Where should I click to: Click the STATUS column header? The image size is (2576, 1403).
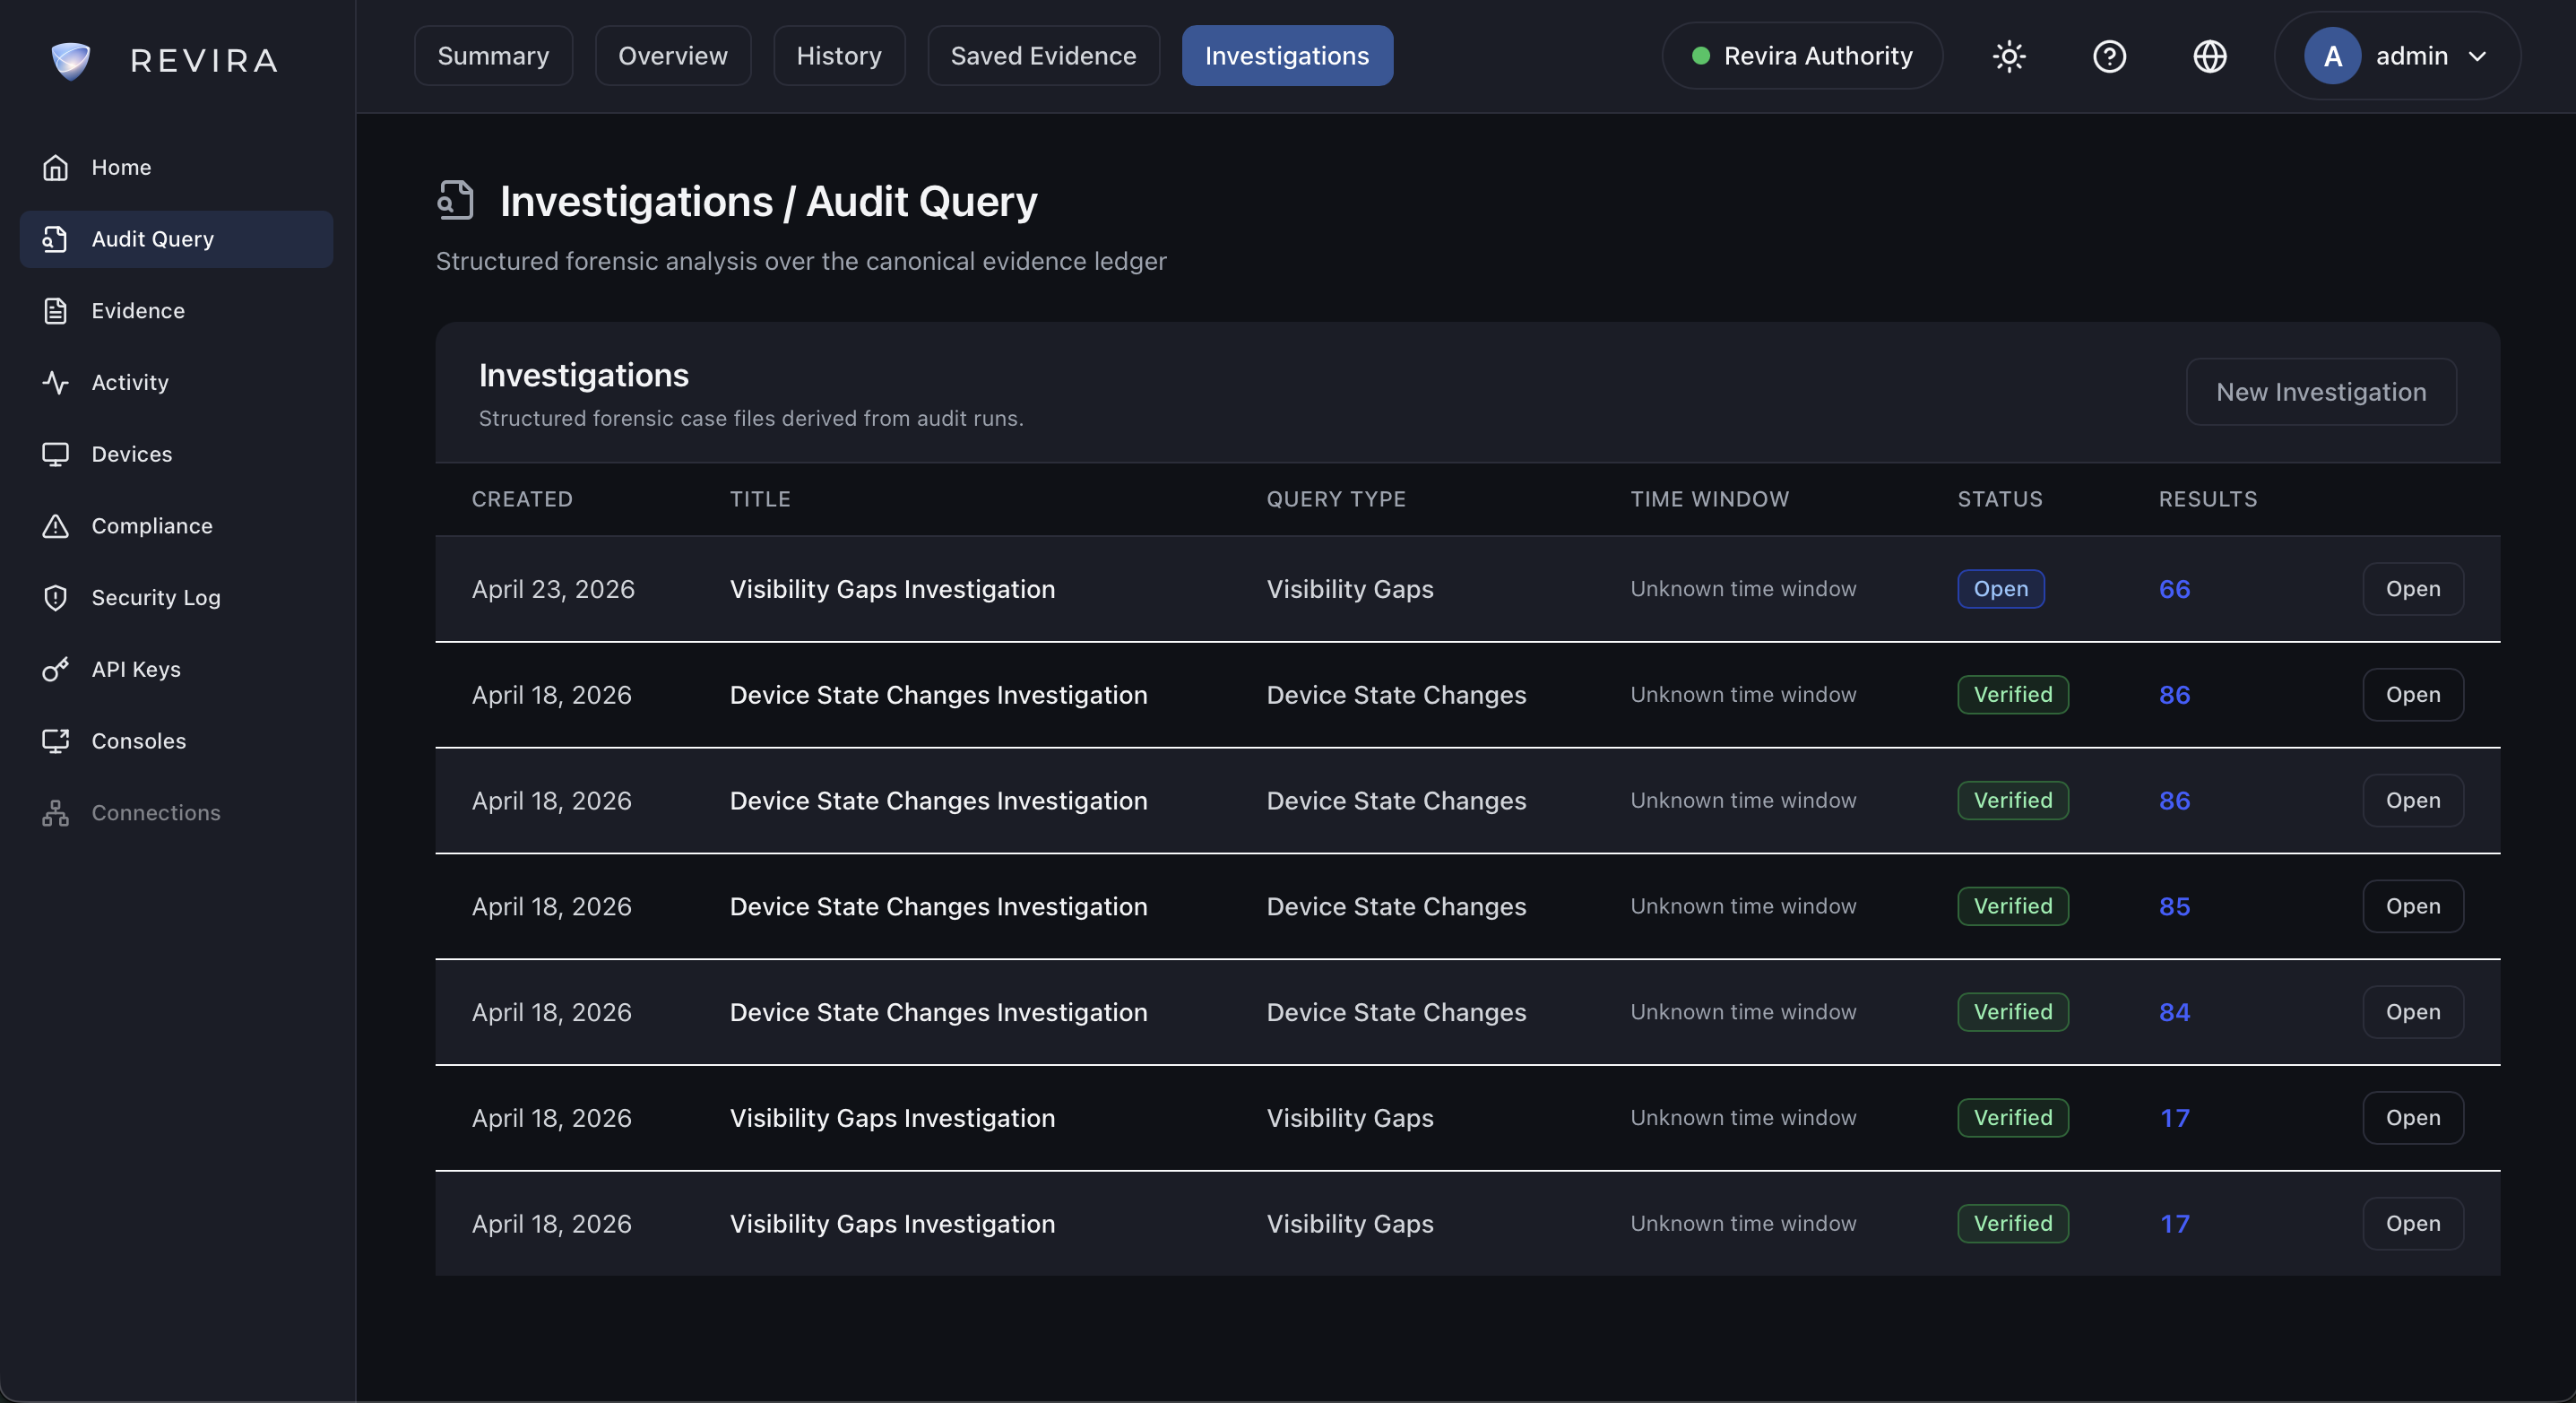2000,499
